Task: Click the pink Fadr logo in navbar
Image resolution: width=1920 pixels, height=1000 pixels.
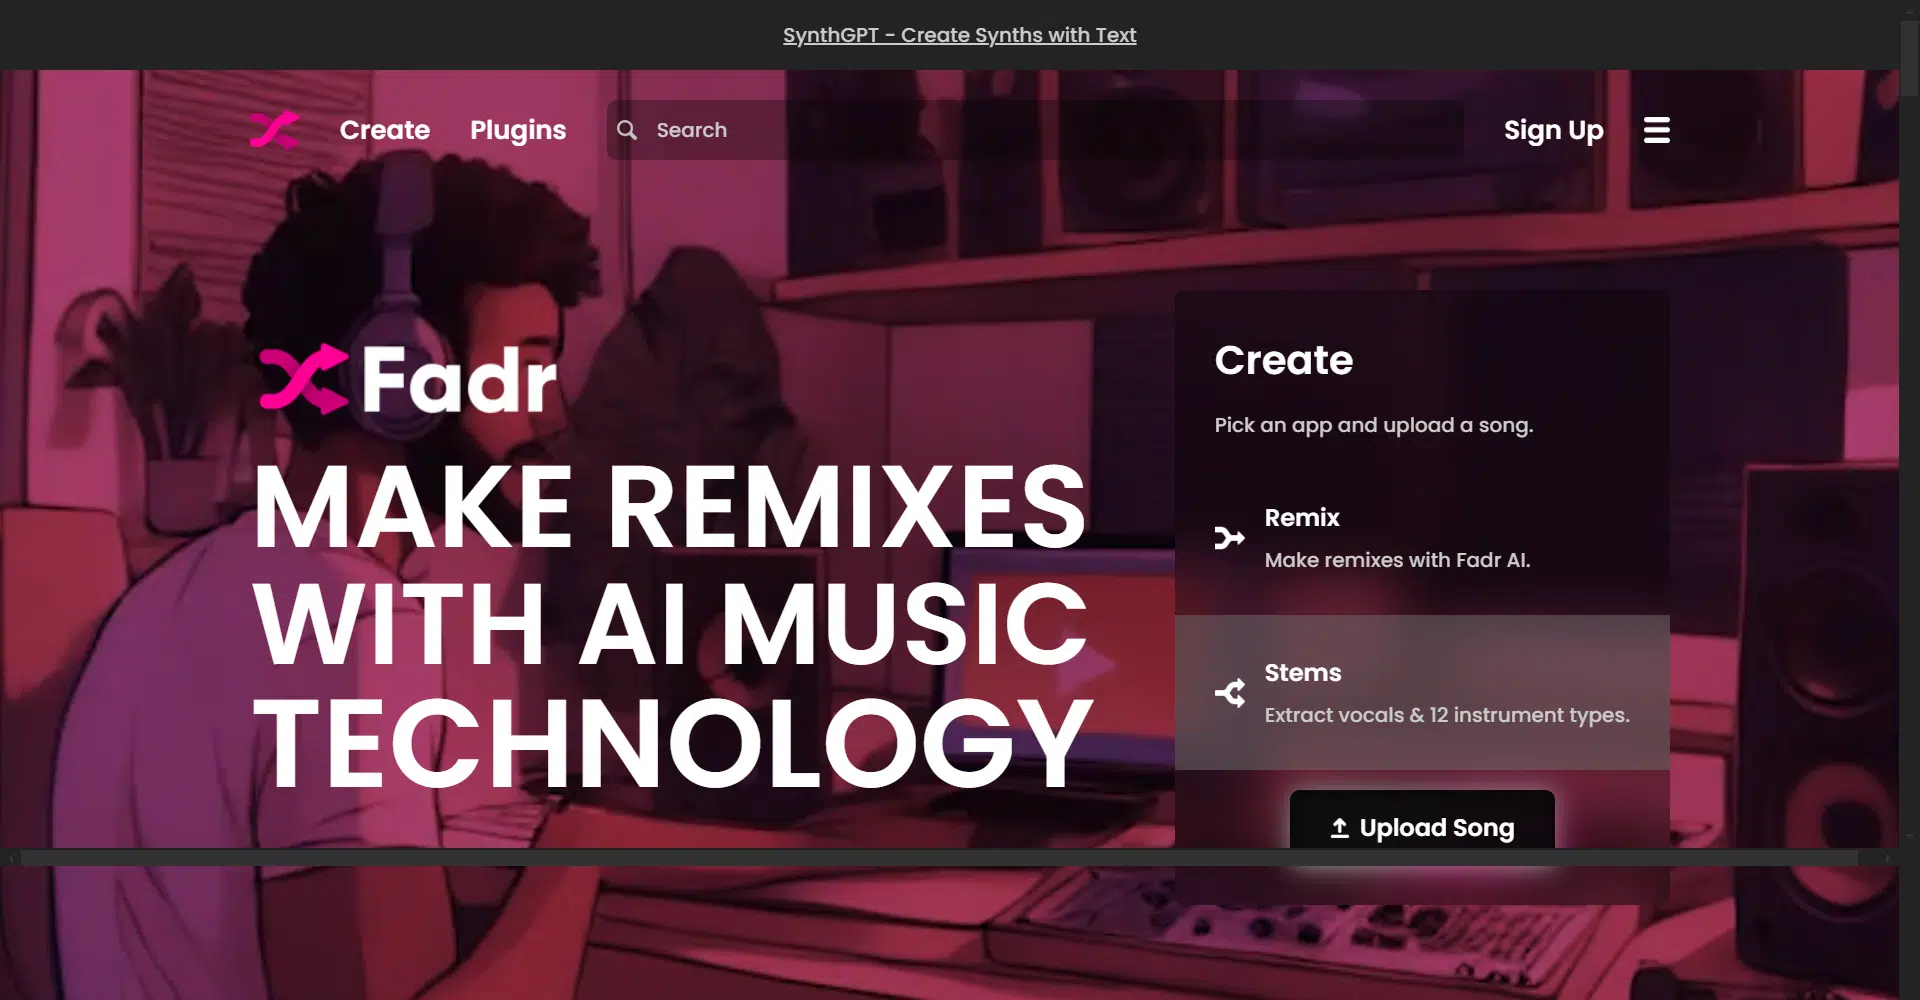Action: pos(274,130)
